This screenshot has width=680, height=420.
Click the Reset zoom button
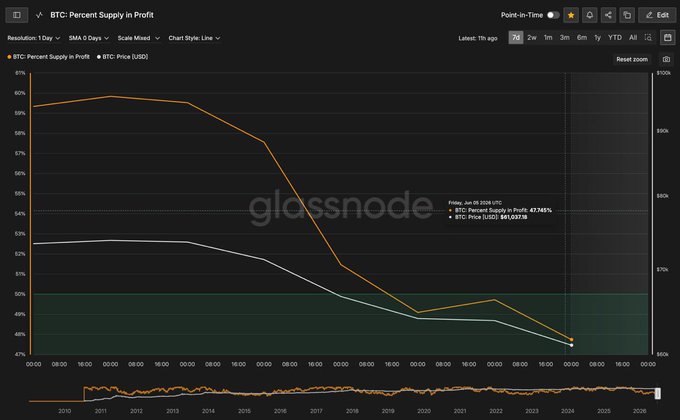[x=632, y=59]
